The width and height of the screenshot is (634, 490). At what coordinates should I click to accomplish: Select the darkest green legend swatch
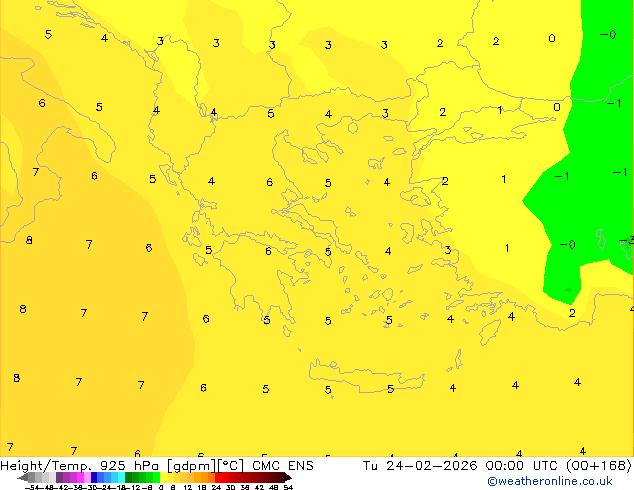tap(129, 477)
